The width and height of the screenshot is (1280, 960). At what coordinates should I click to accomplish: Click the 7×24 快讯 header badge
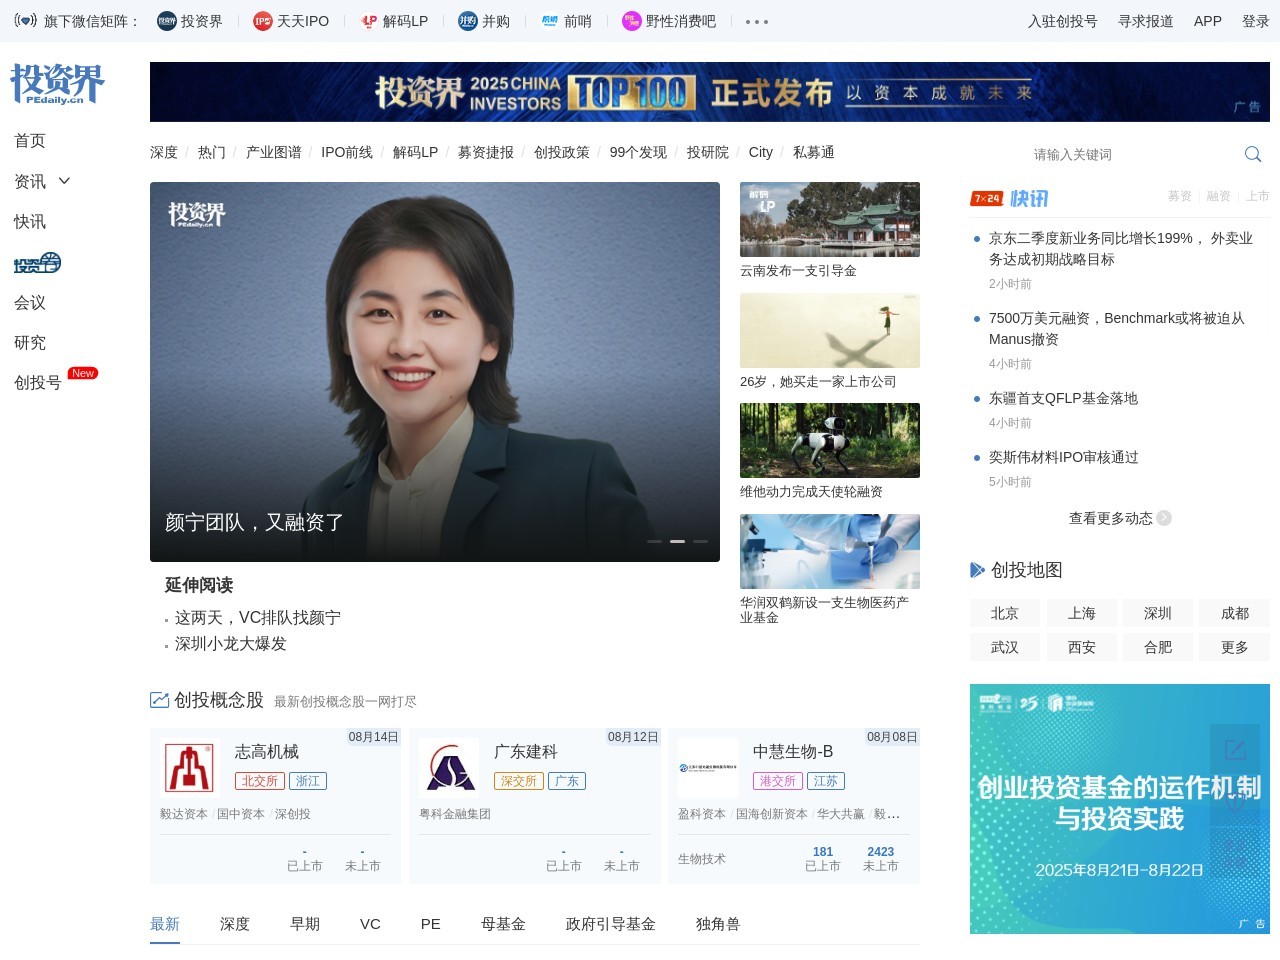[1010, 198]
